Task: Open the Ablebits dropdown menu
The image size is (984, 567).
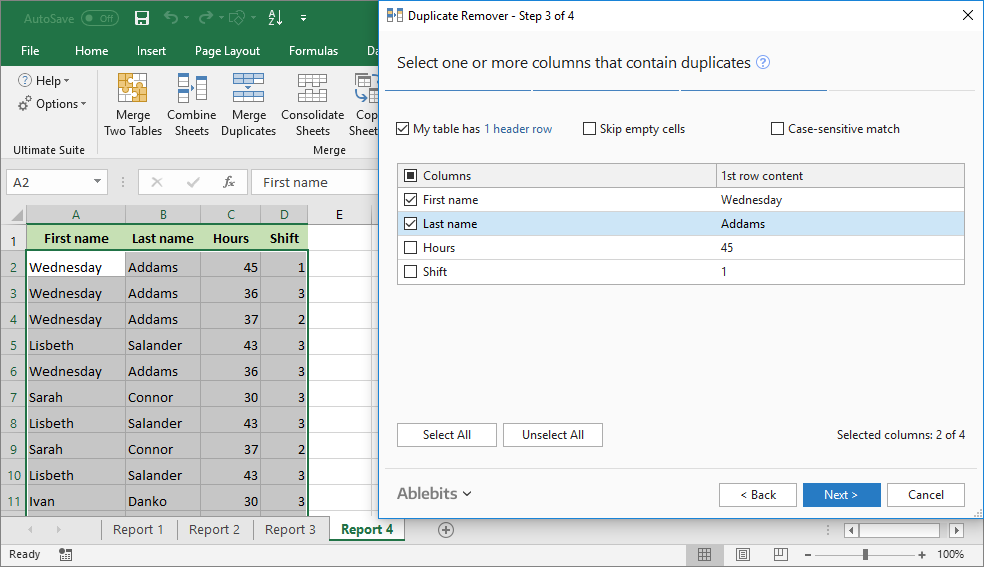Action: point(434,494)
